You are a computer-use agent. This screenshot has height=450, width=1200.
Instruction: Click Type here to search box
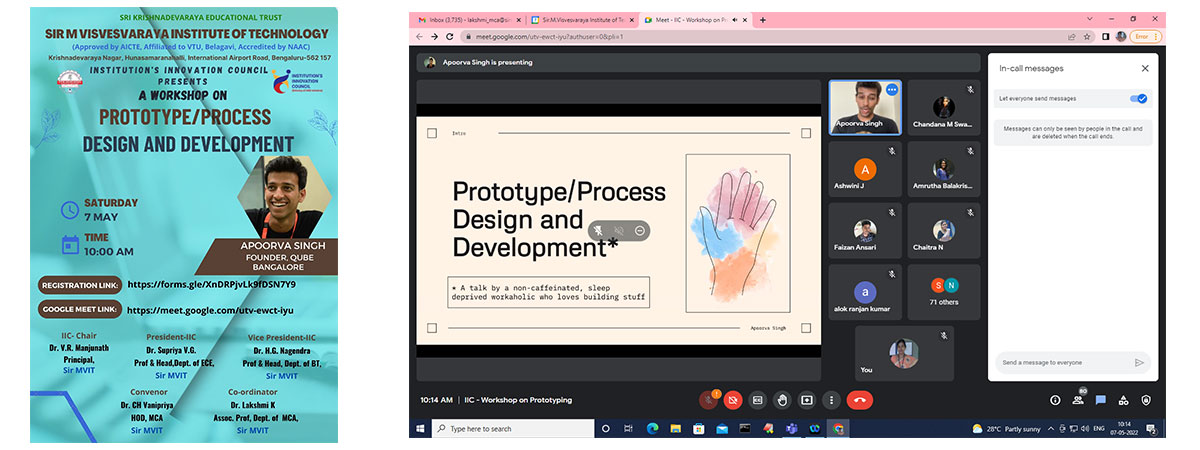tap(514, 428)
